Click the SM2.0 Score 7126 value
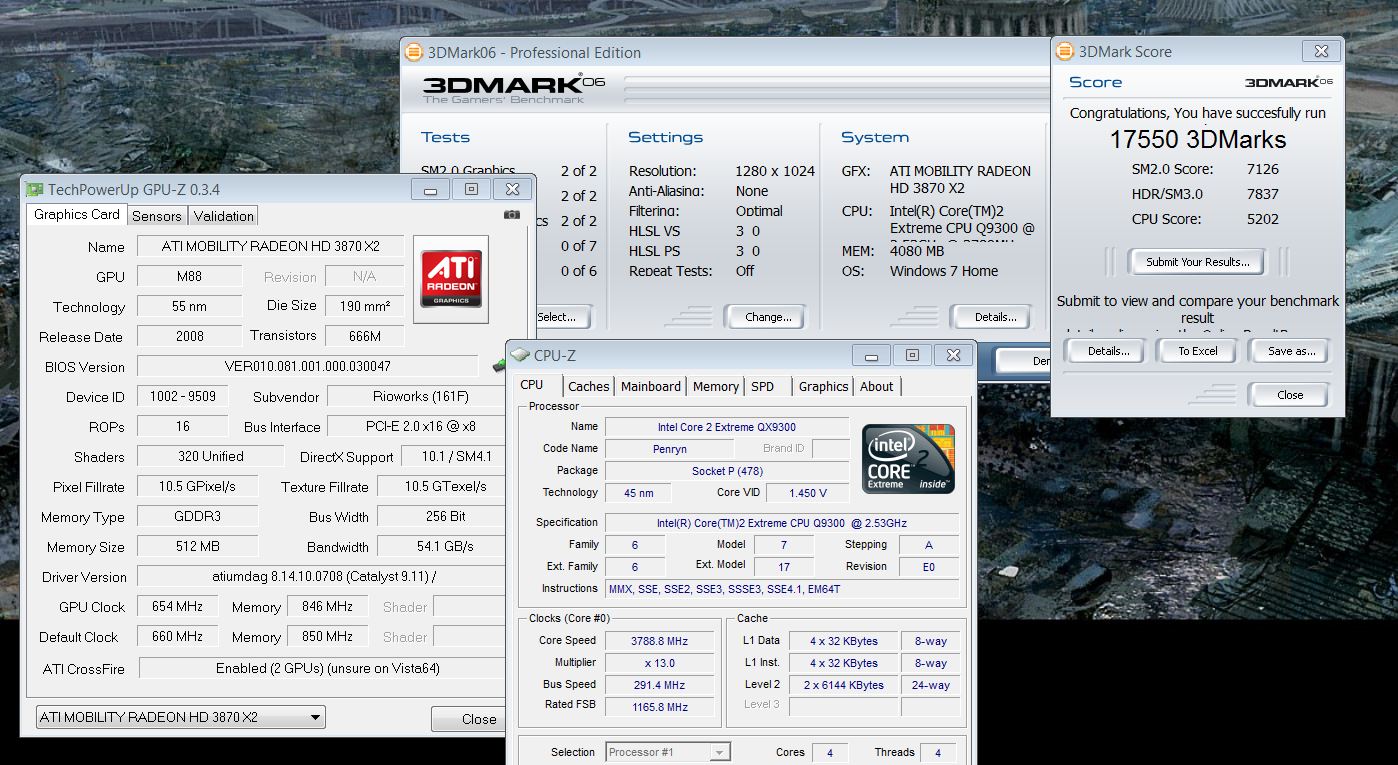 click(x=1263, y=169)
